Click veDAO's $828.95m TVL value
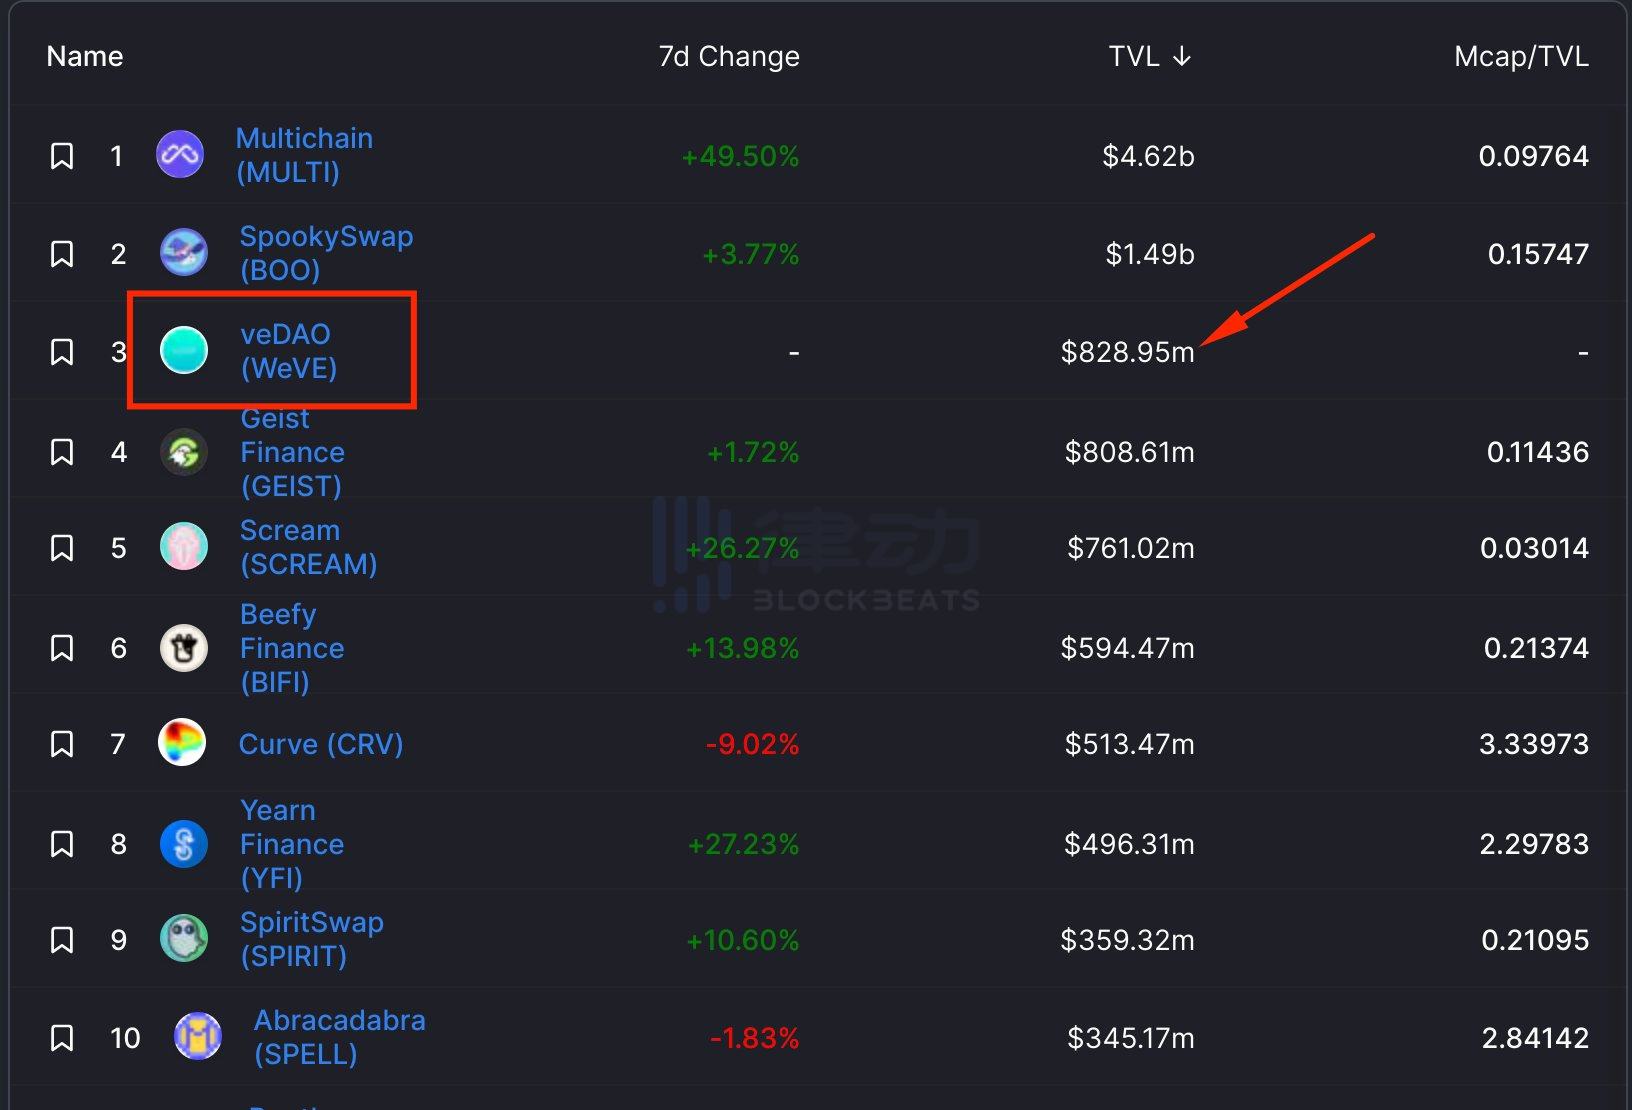 [1127, 352]
